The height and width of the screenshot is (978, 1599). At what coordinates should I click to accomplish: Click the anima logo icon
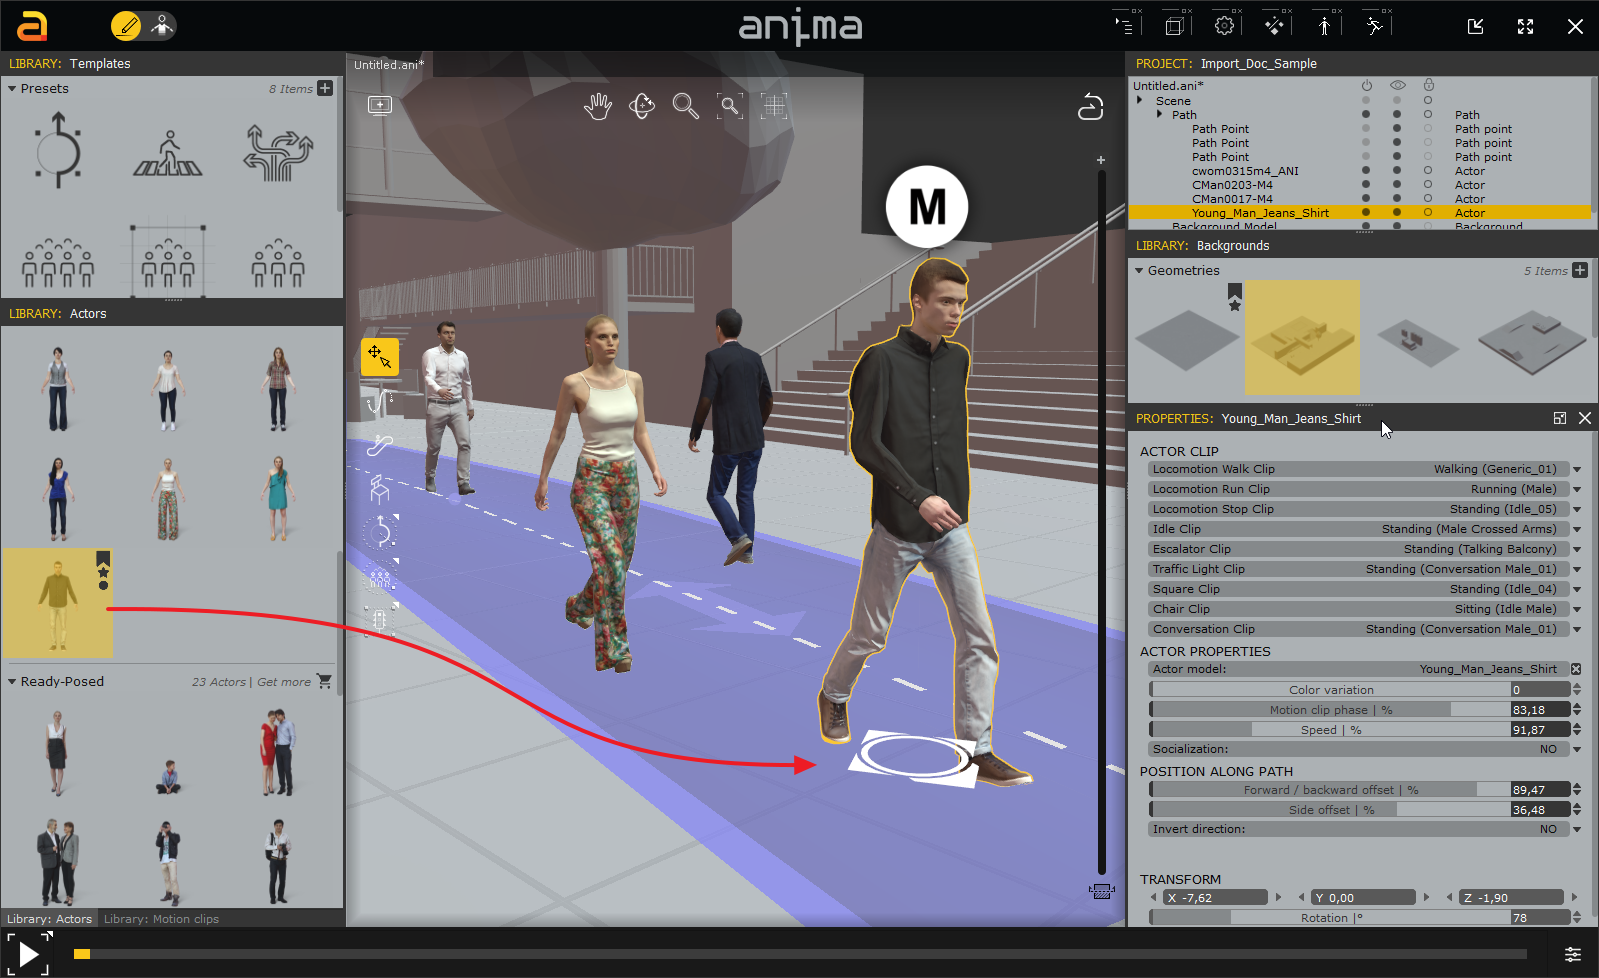33,26
